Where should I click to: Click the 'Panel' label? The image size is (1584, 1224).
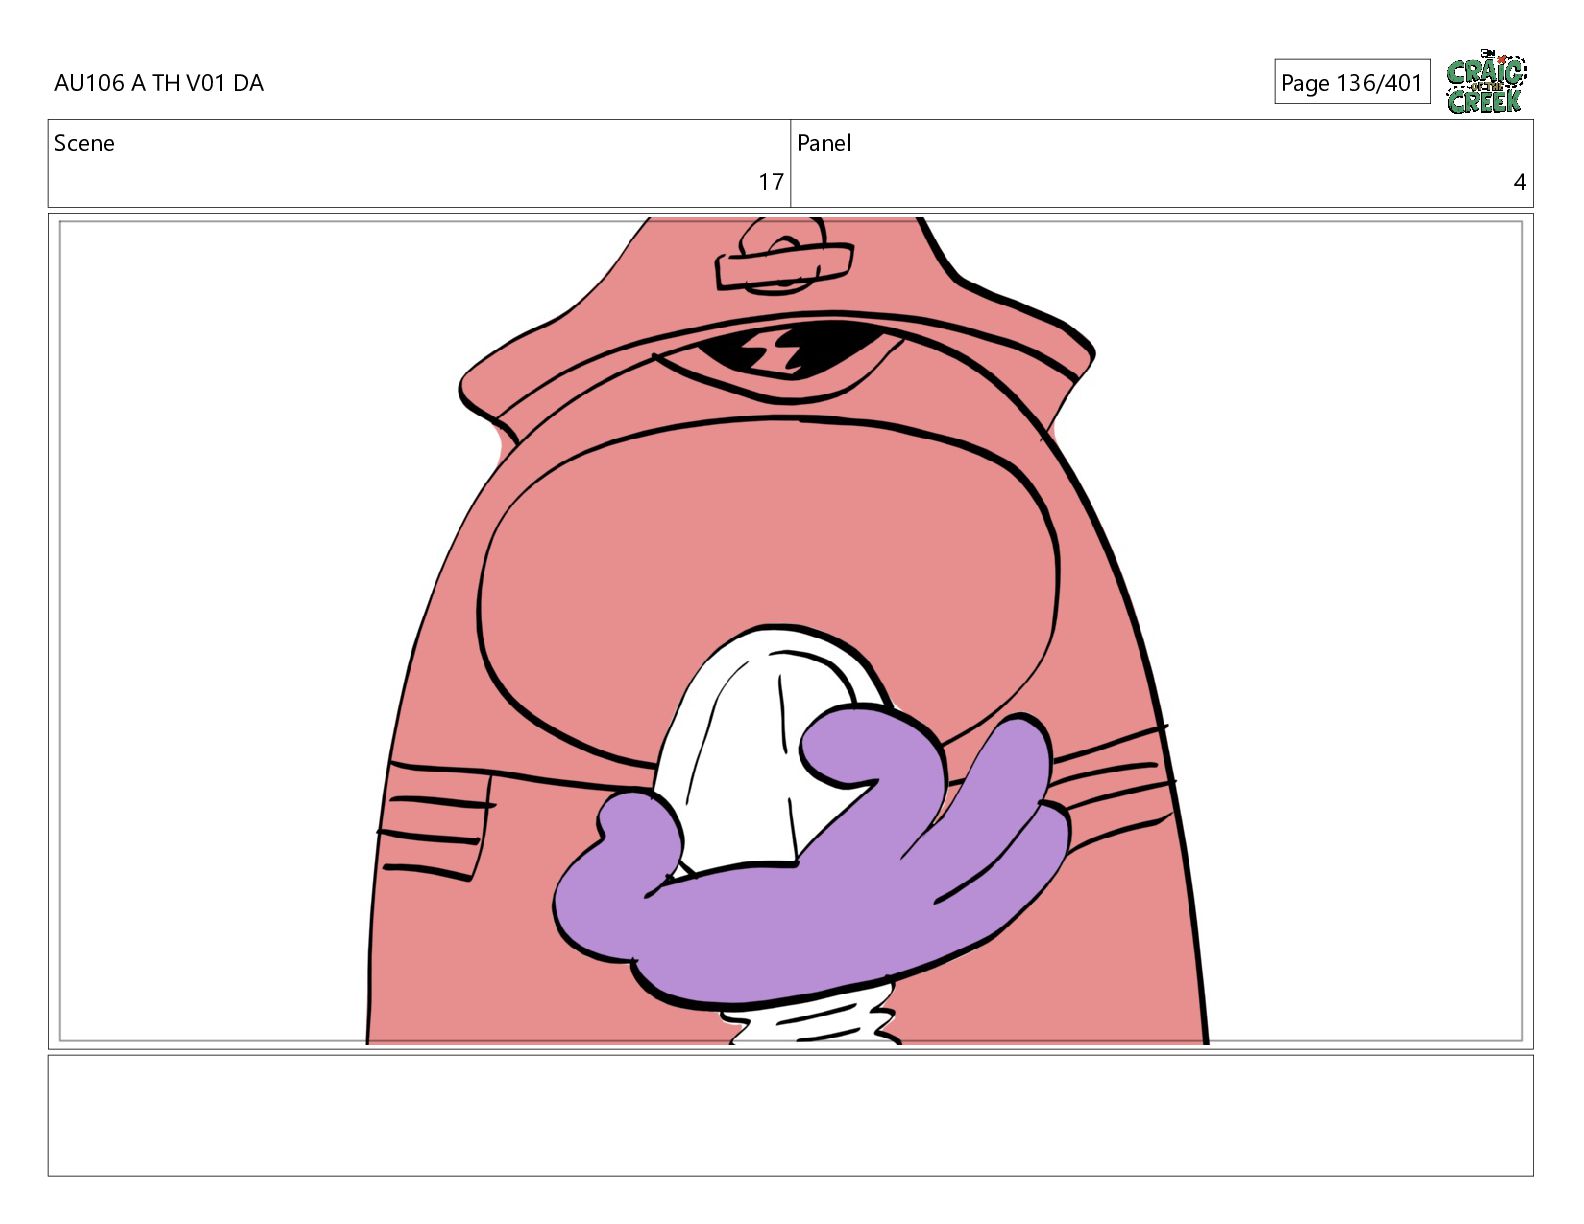pos(824,143)
